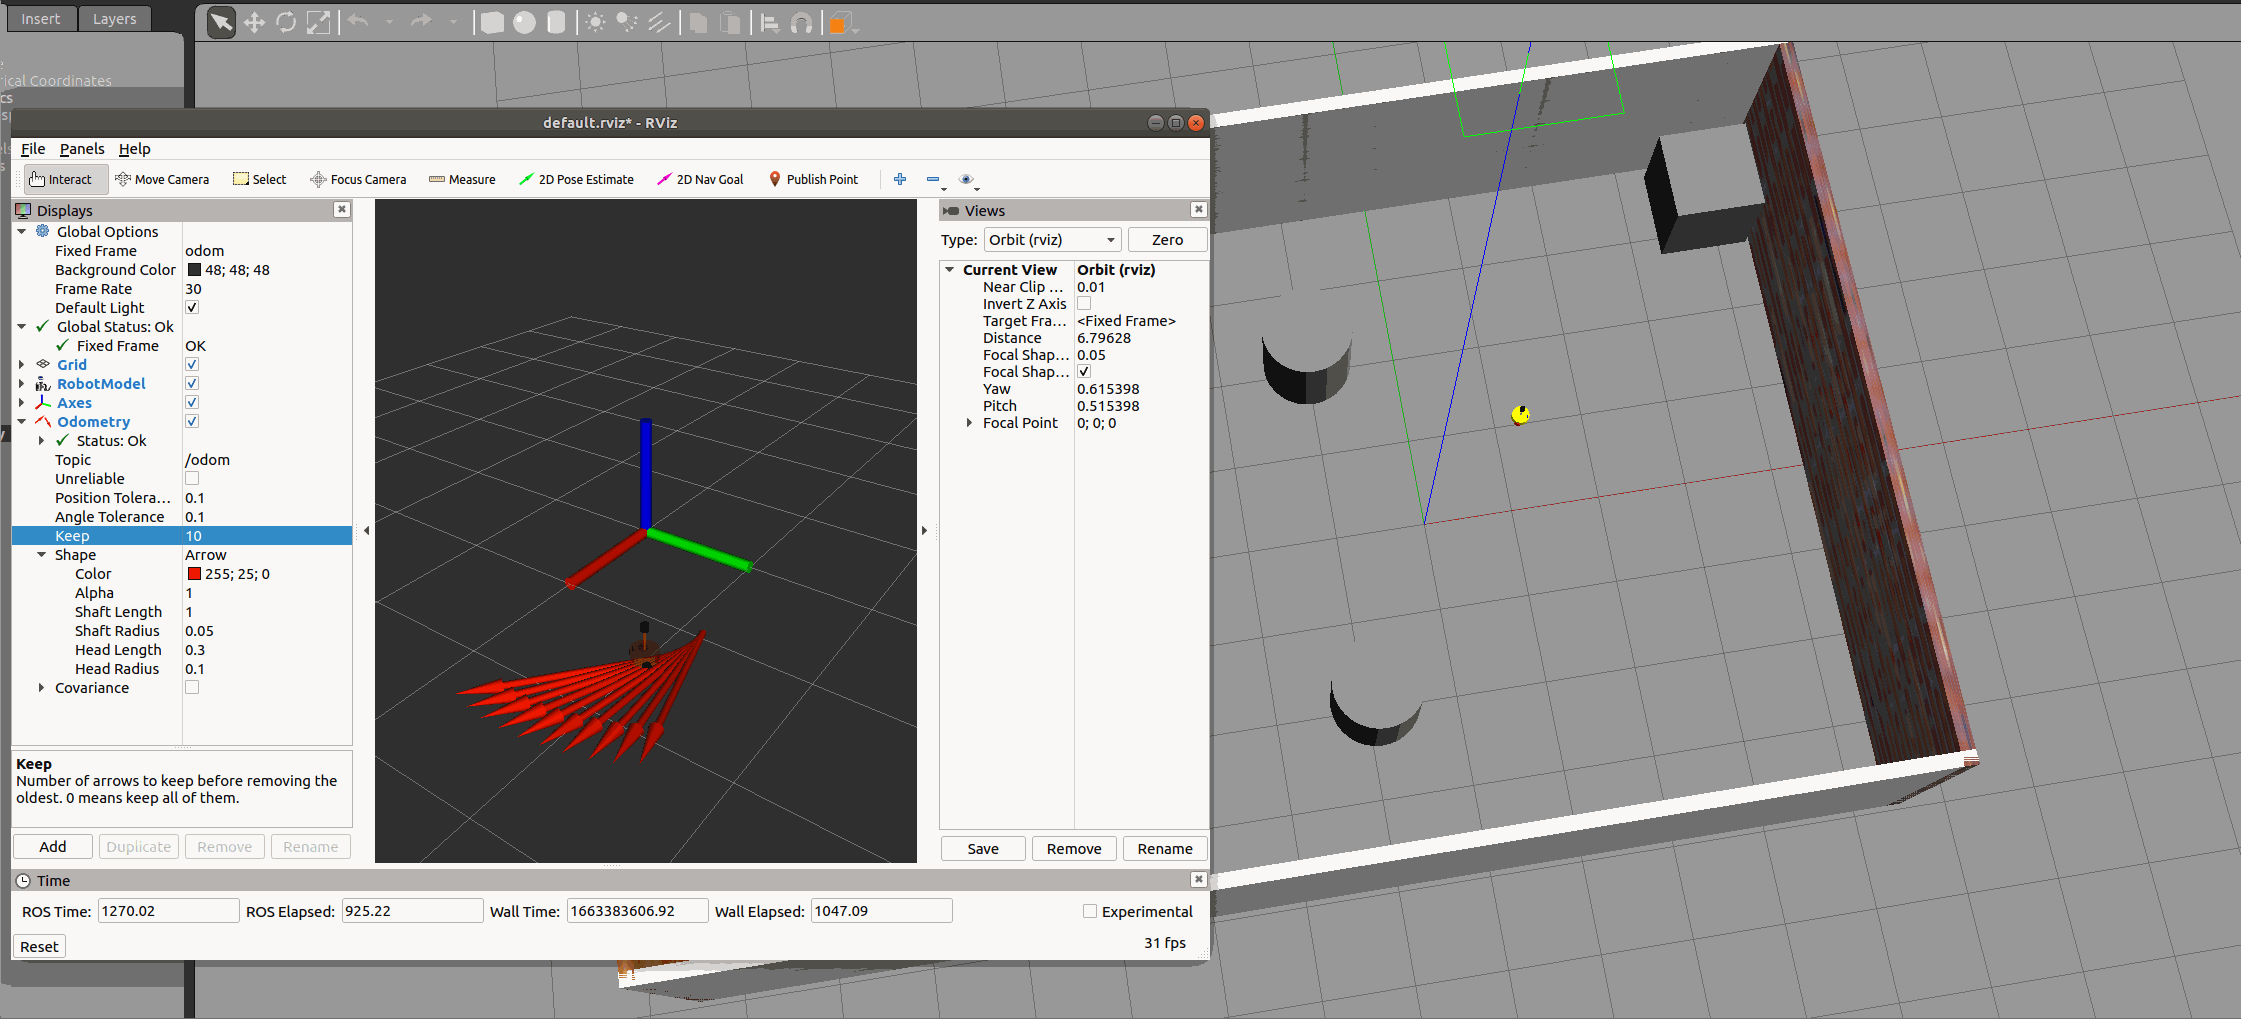Uncheck the Default Light checkbox
The image size is (2241, 1019).
[192, 307]
